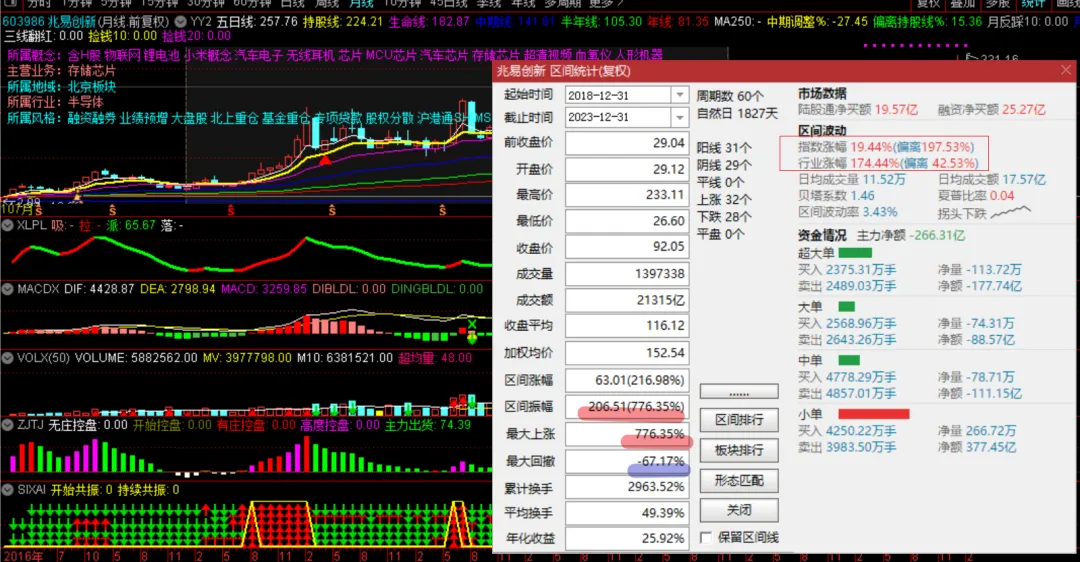
Task: Click the 板块排行 button
Action: pyautogui.click(x=739, y=450)
